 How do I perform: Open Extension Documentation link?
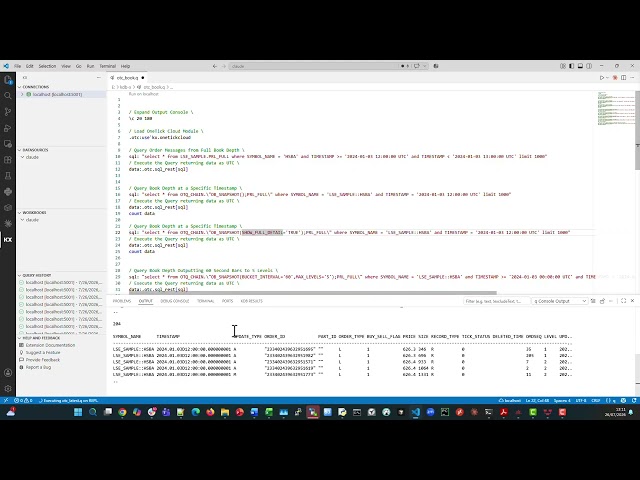51,345
